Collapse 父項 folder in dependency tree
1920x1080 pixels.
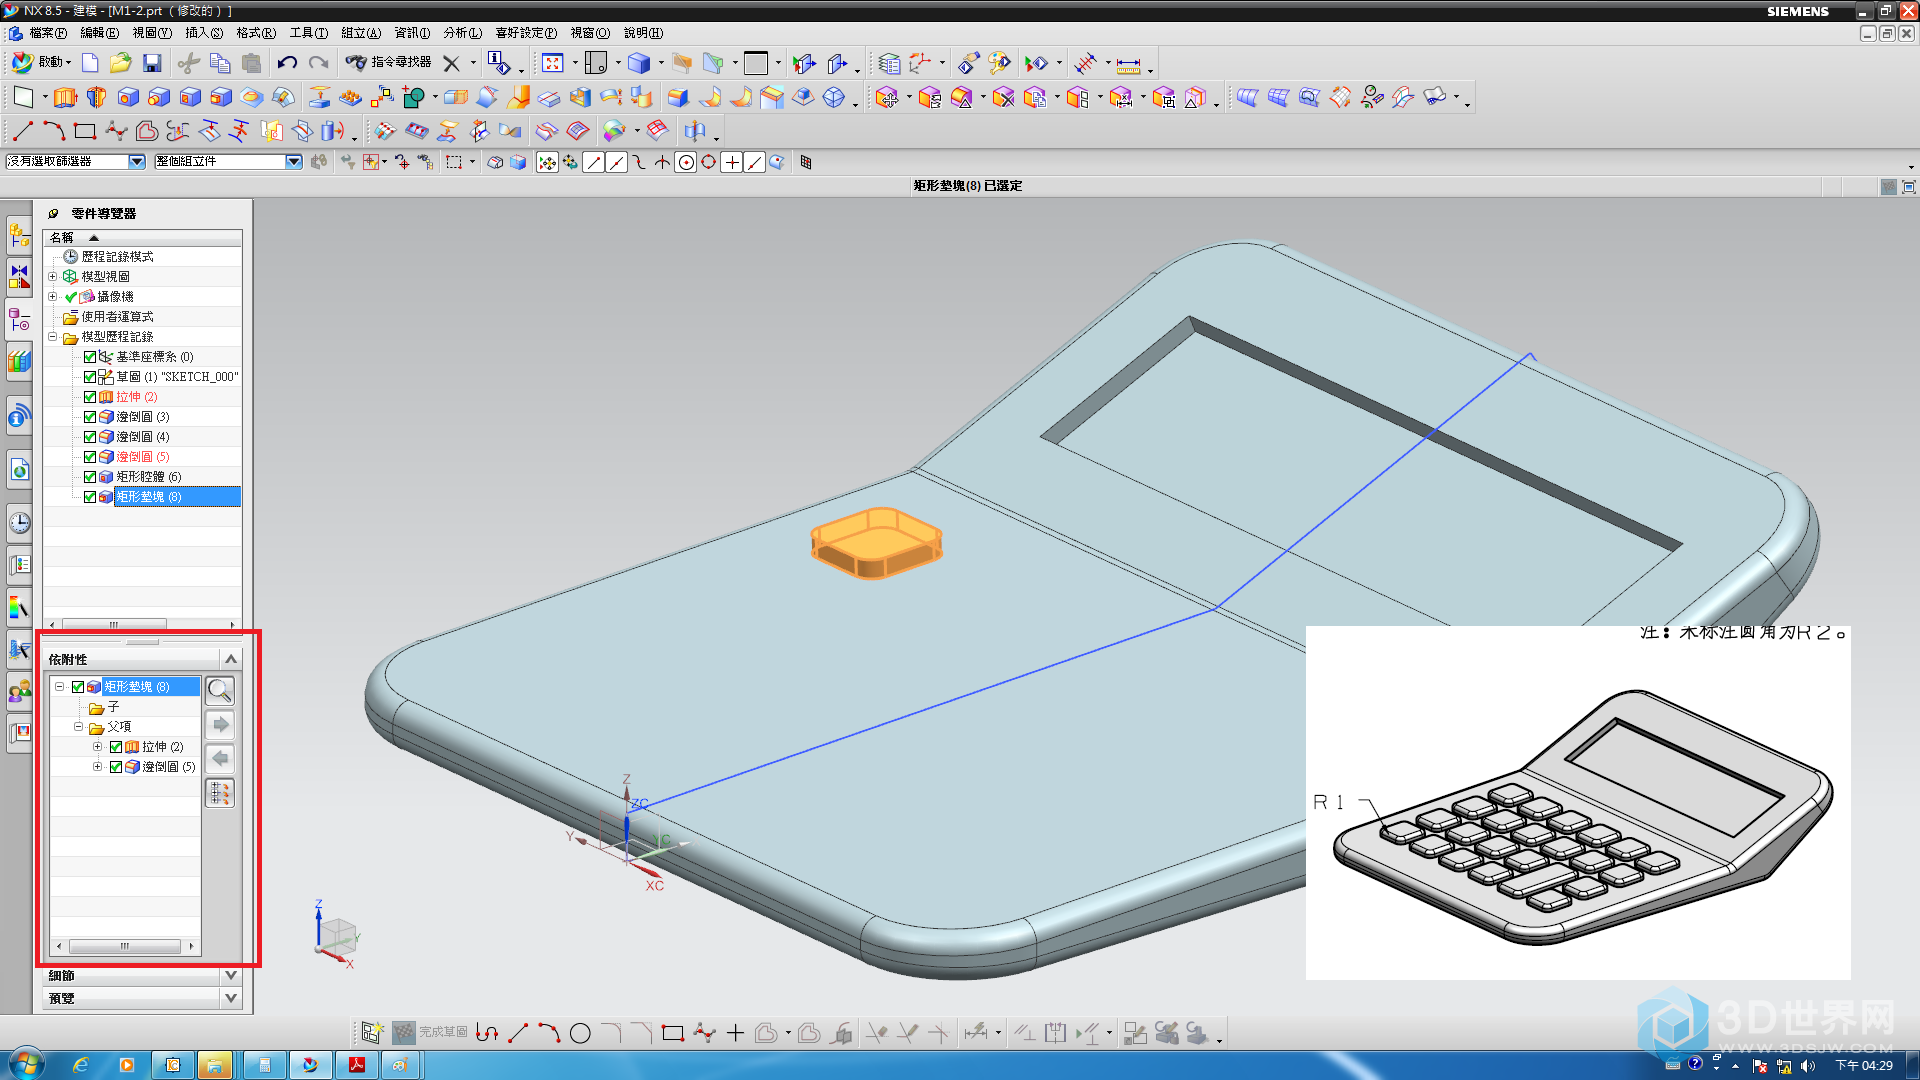point(78,727)
